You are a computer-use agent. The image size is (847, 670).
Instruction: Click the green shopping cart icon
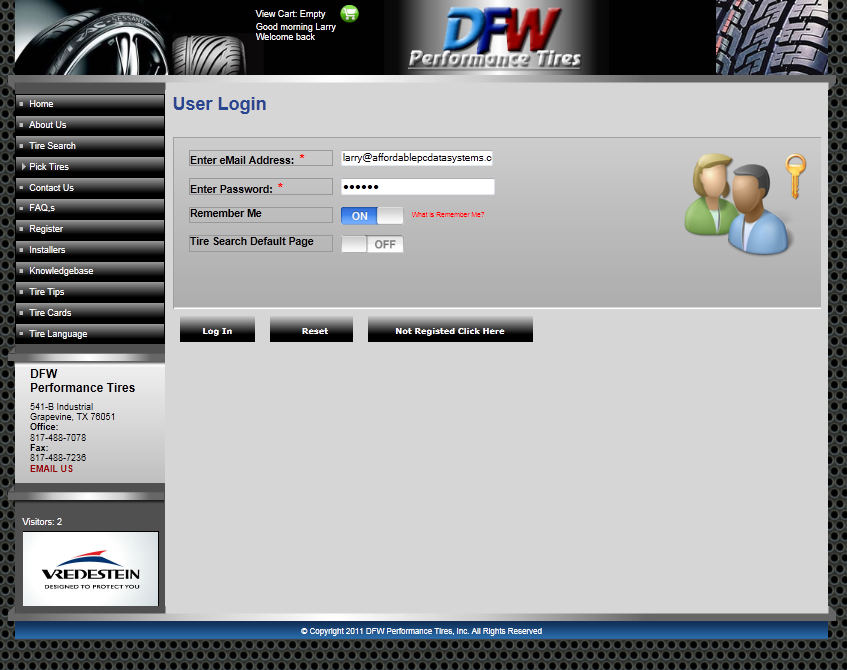[x=349, y=13]
